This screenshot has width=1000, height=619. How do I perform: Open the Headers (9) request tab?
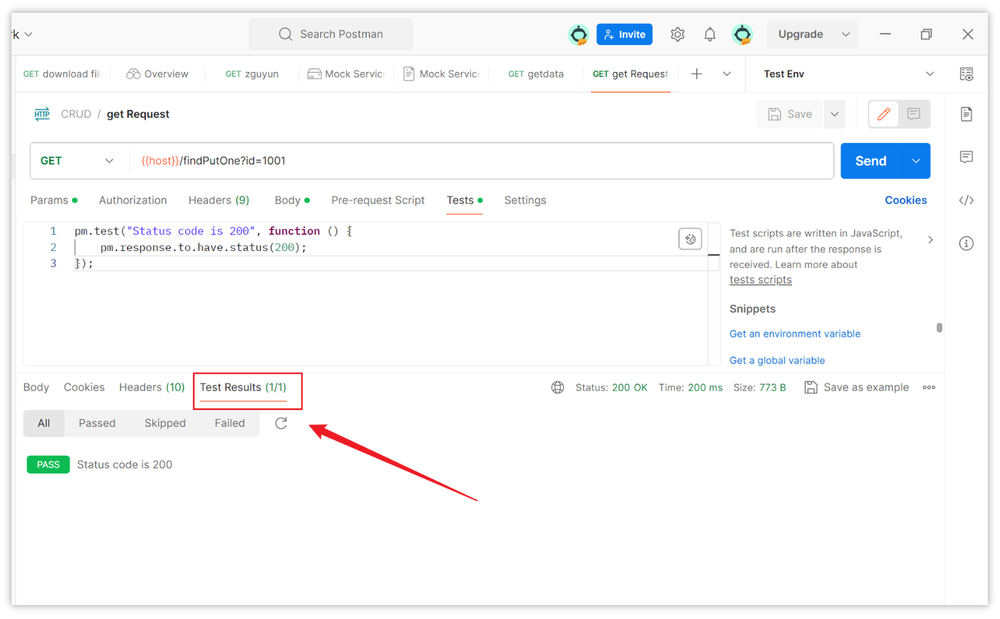point(218,200)
